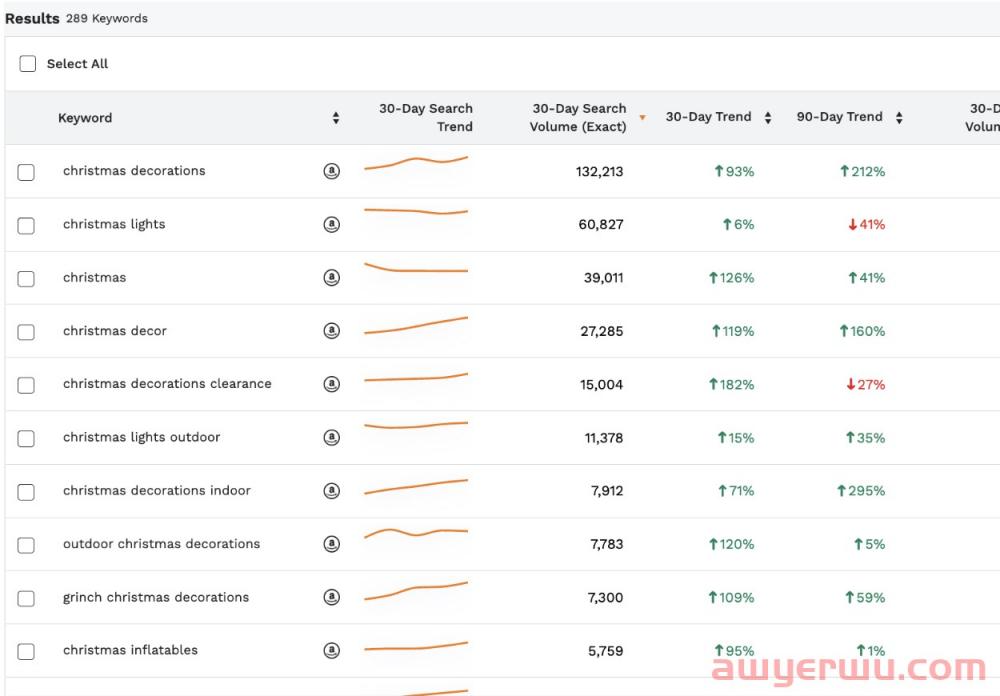Check christmas decorations indoor row
The image size is (1000, 696).
pyautogui.click(x=26, y=492)
